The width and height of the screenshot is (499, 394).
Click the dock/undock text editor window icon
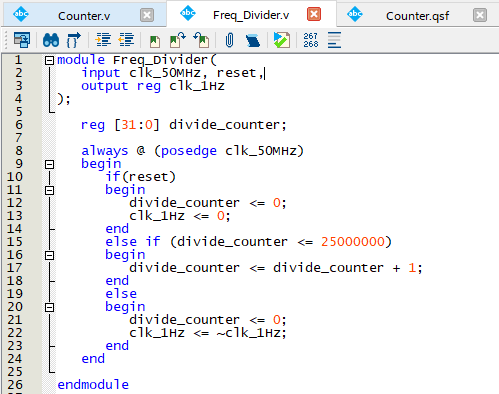point(22,40)
